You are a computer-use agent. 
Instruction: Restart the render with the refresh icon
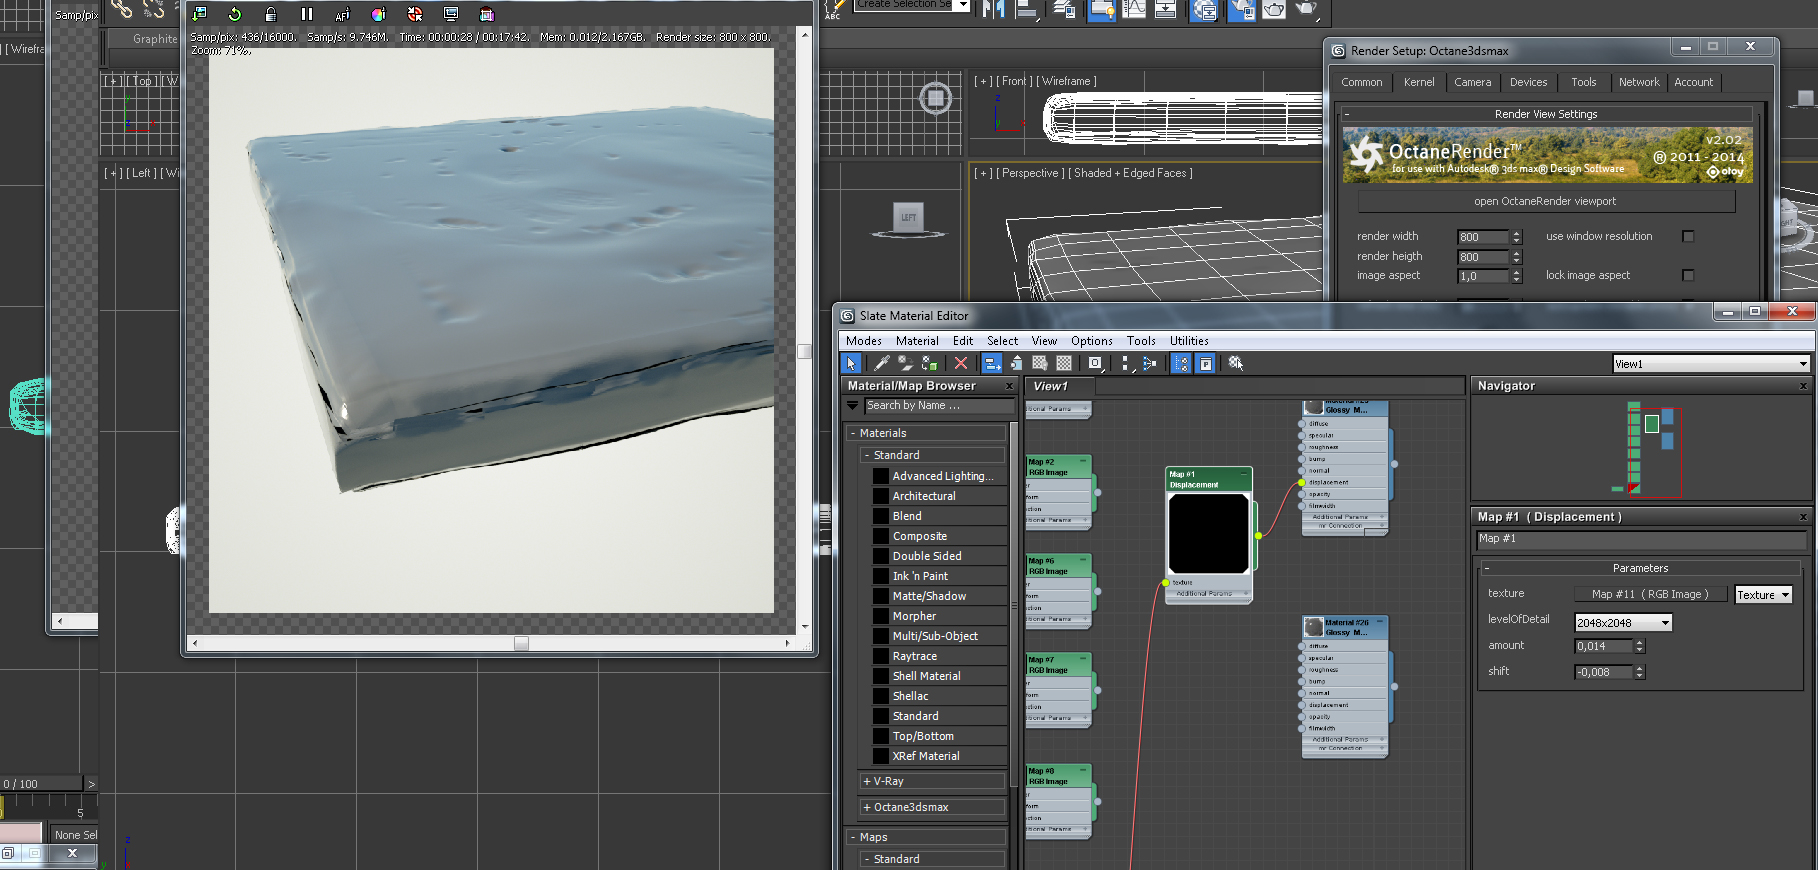pos(235,14)
